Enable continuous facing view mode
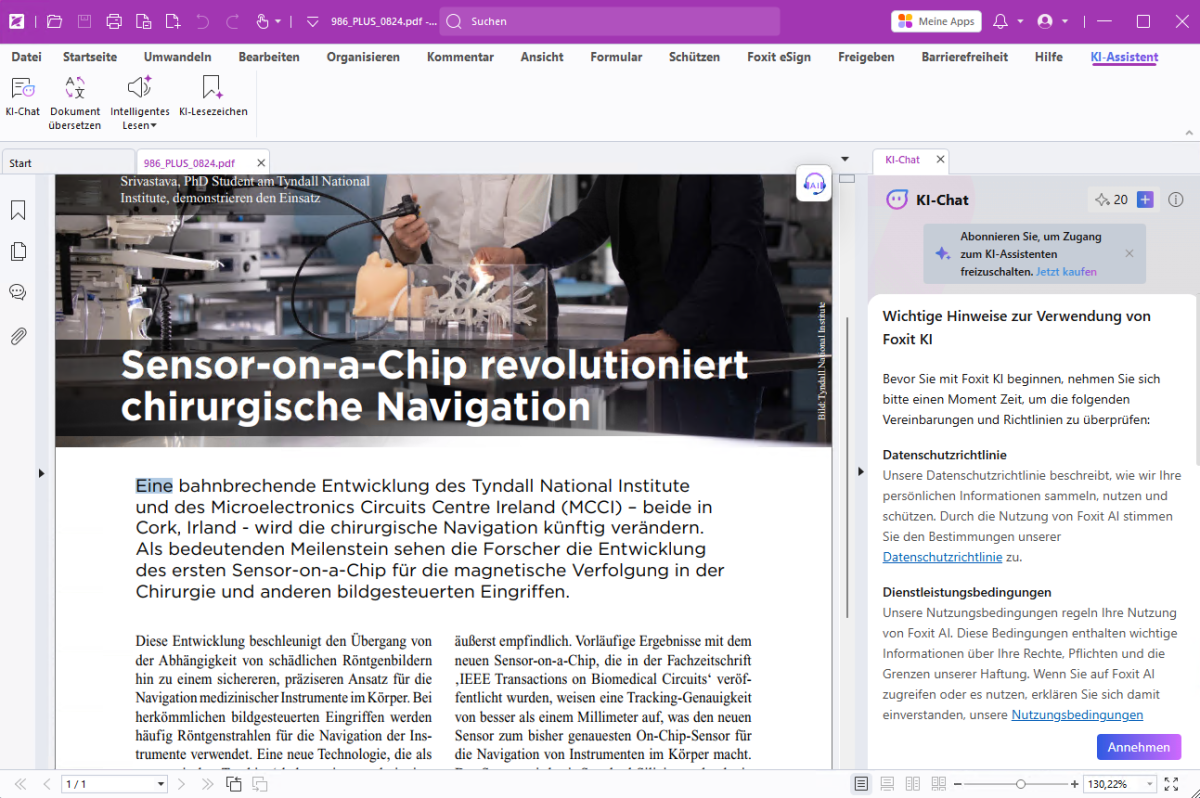 (x=939, y=784)
